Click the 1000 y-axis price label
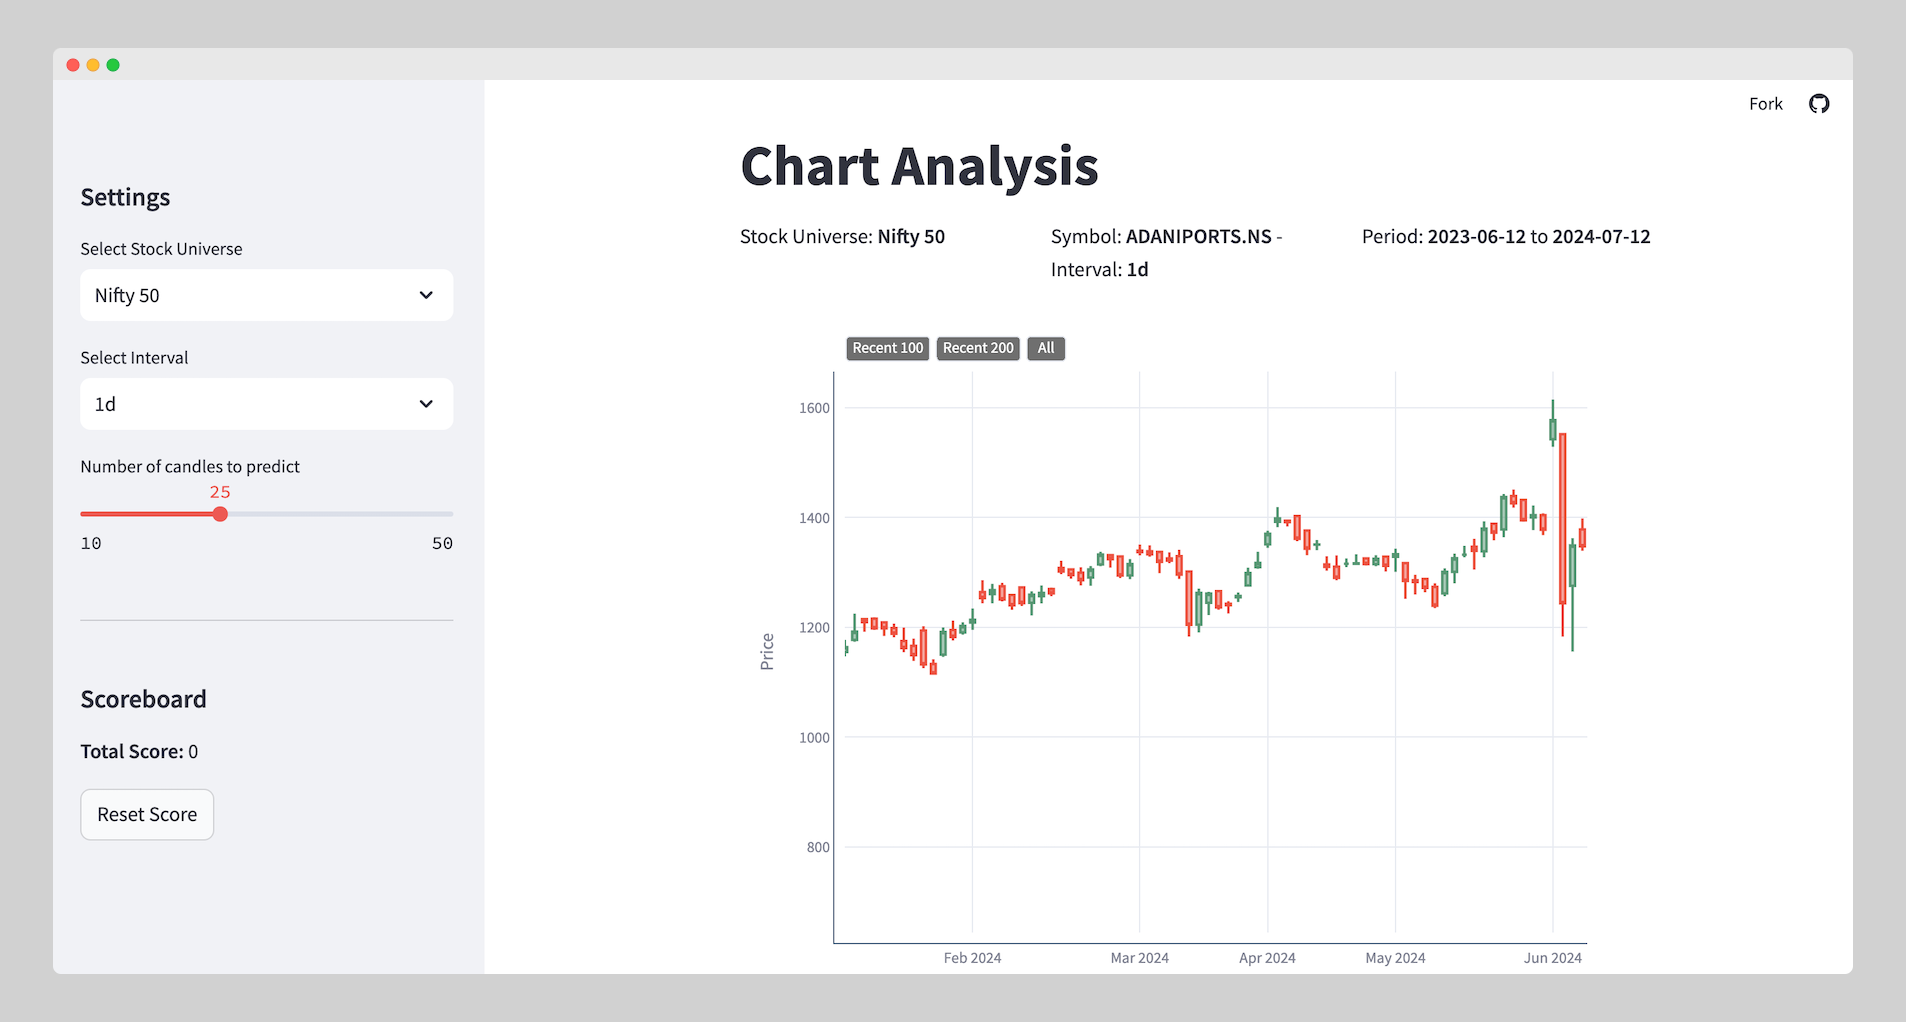Image resolution: width=1906 pixels, height=1022 pixels. pos(814,738)
